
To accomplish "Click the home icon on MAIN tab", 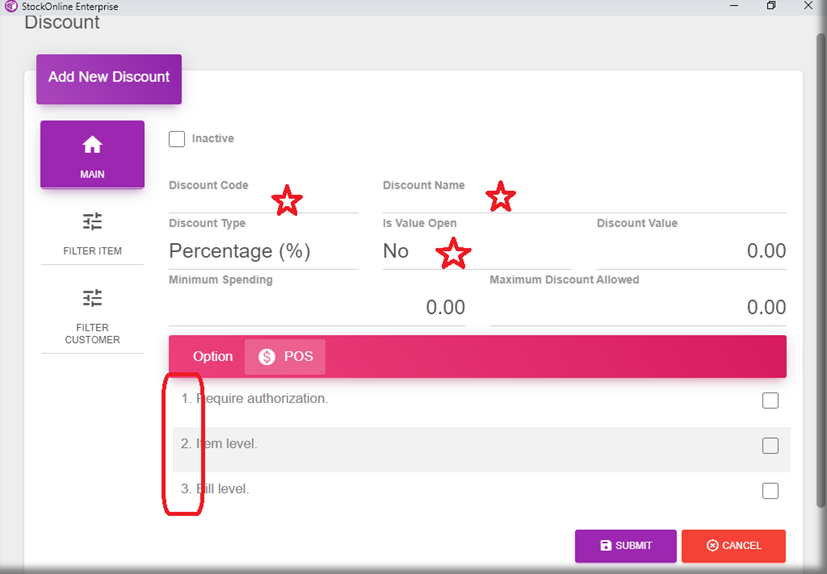I will coord(92,146).
